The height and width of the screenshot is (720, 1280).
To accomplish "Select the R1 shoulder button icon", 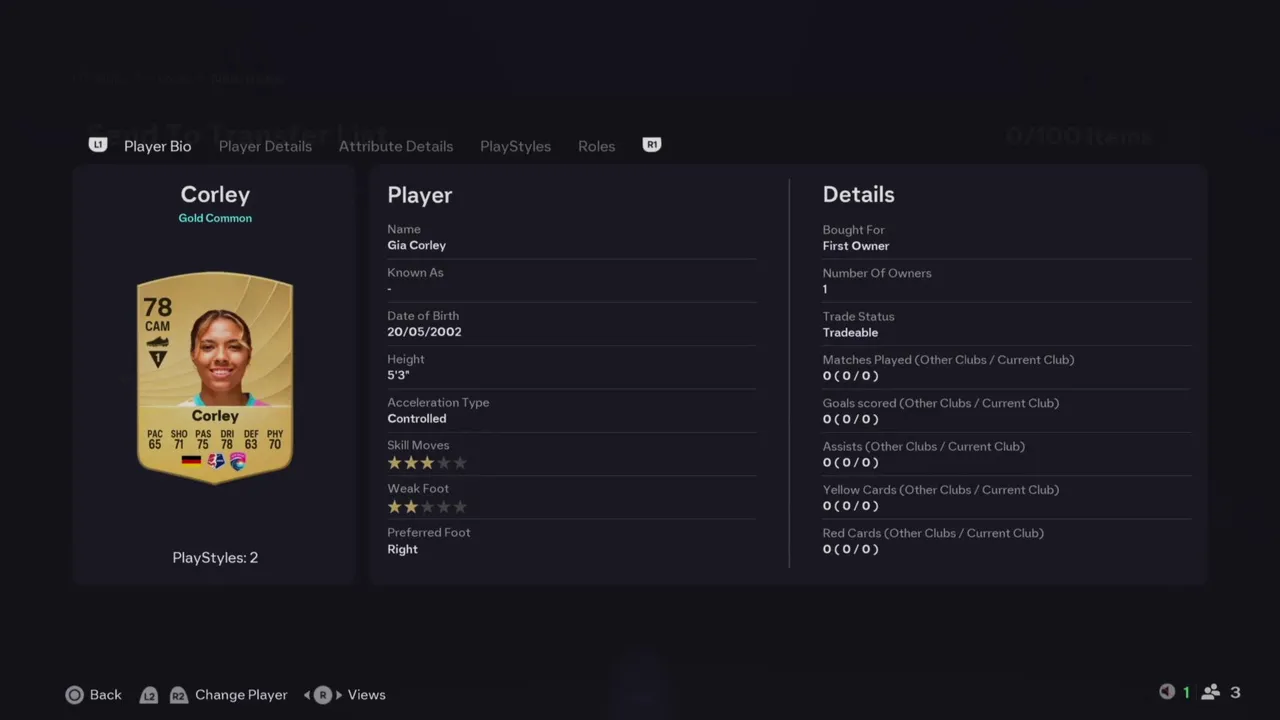I will click(x=652, y=145).
